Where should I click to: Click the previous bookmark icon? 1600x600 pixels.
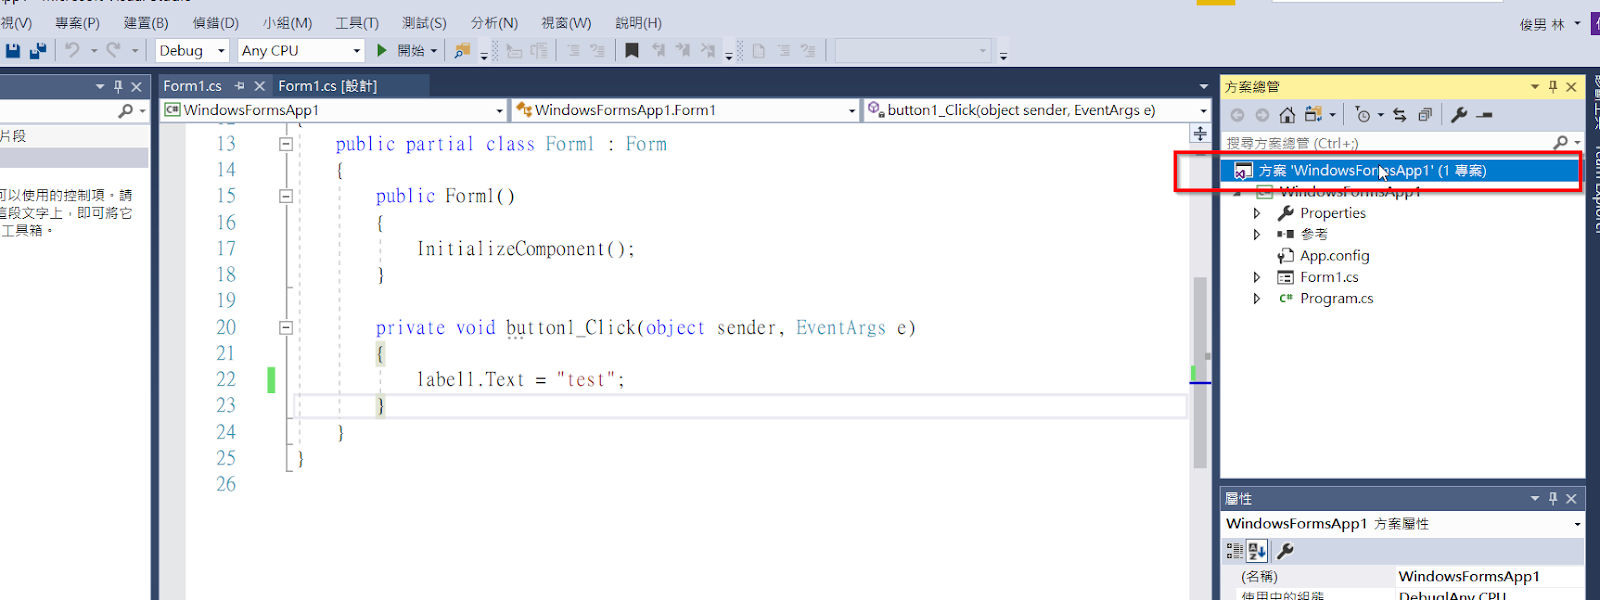coord(658,50)
